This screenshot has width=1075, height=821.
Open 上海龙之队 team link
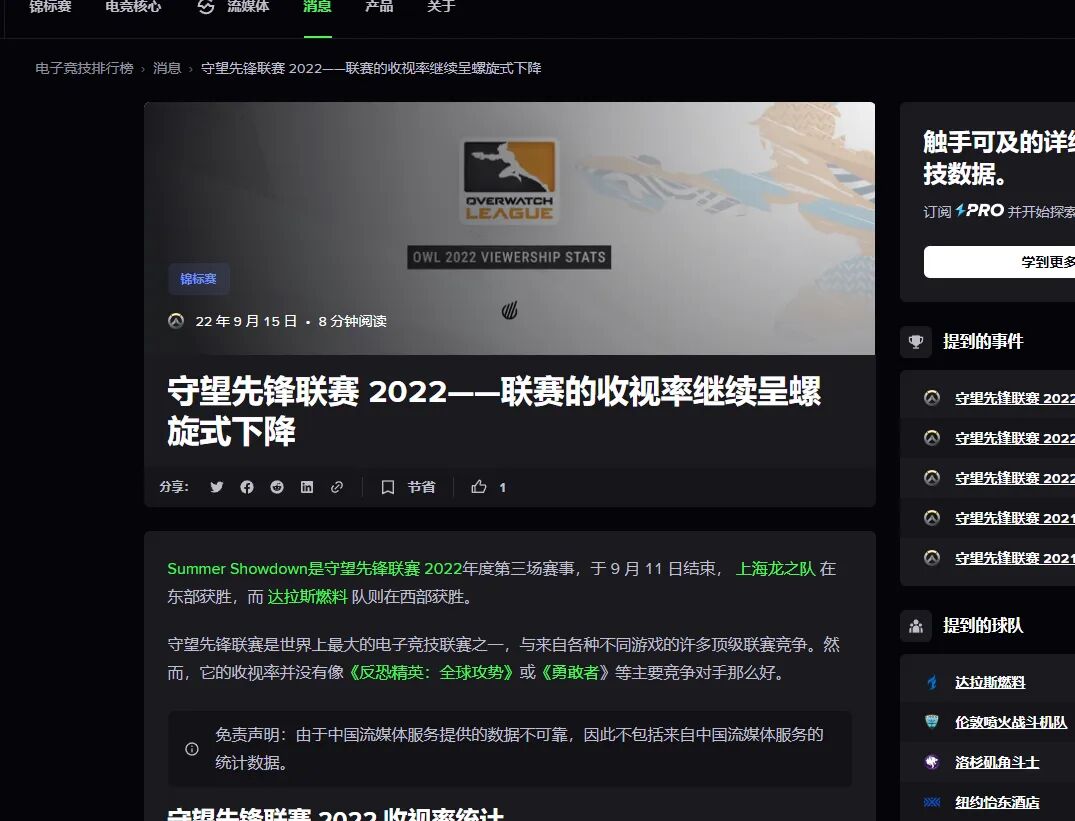coord(775,569)
